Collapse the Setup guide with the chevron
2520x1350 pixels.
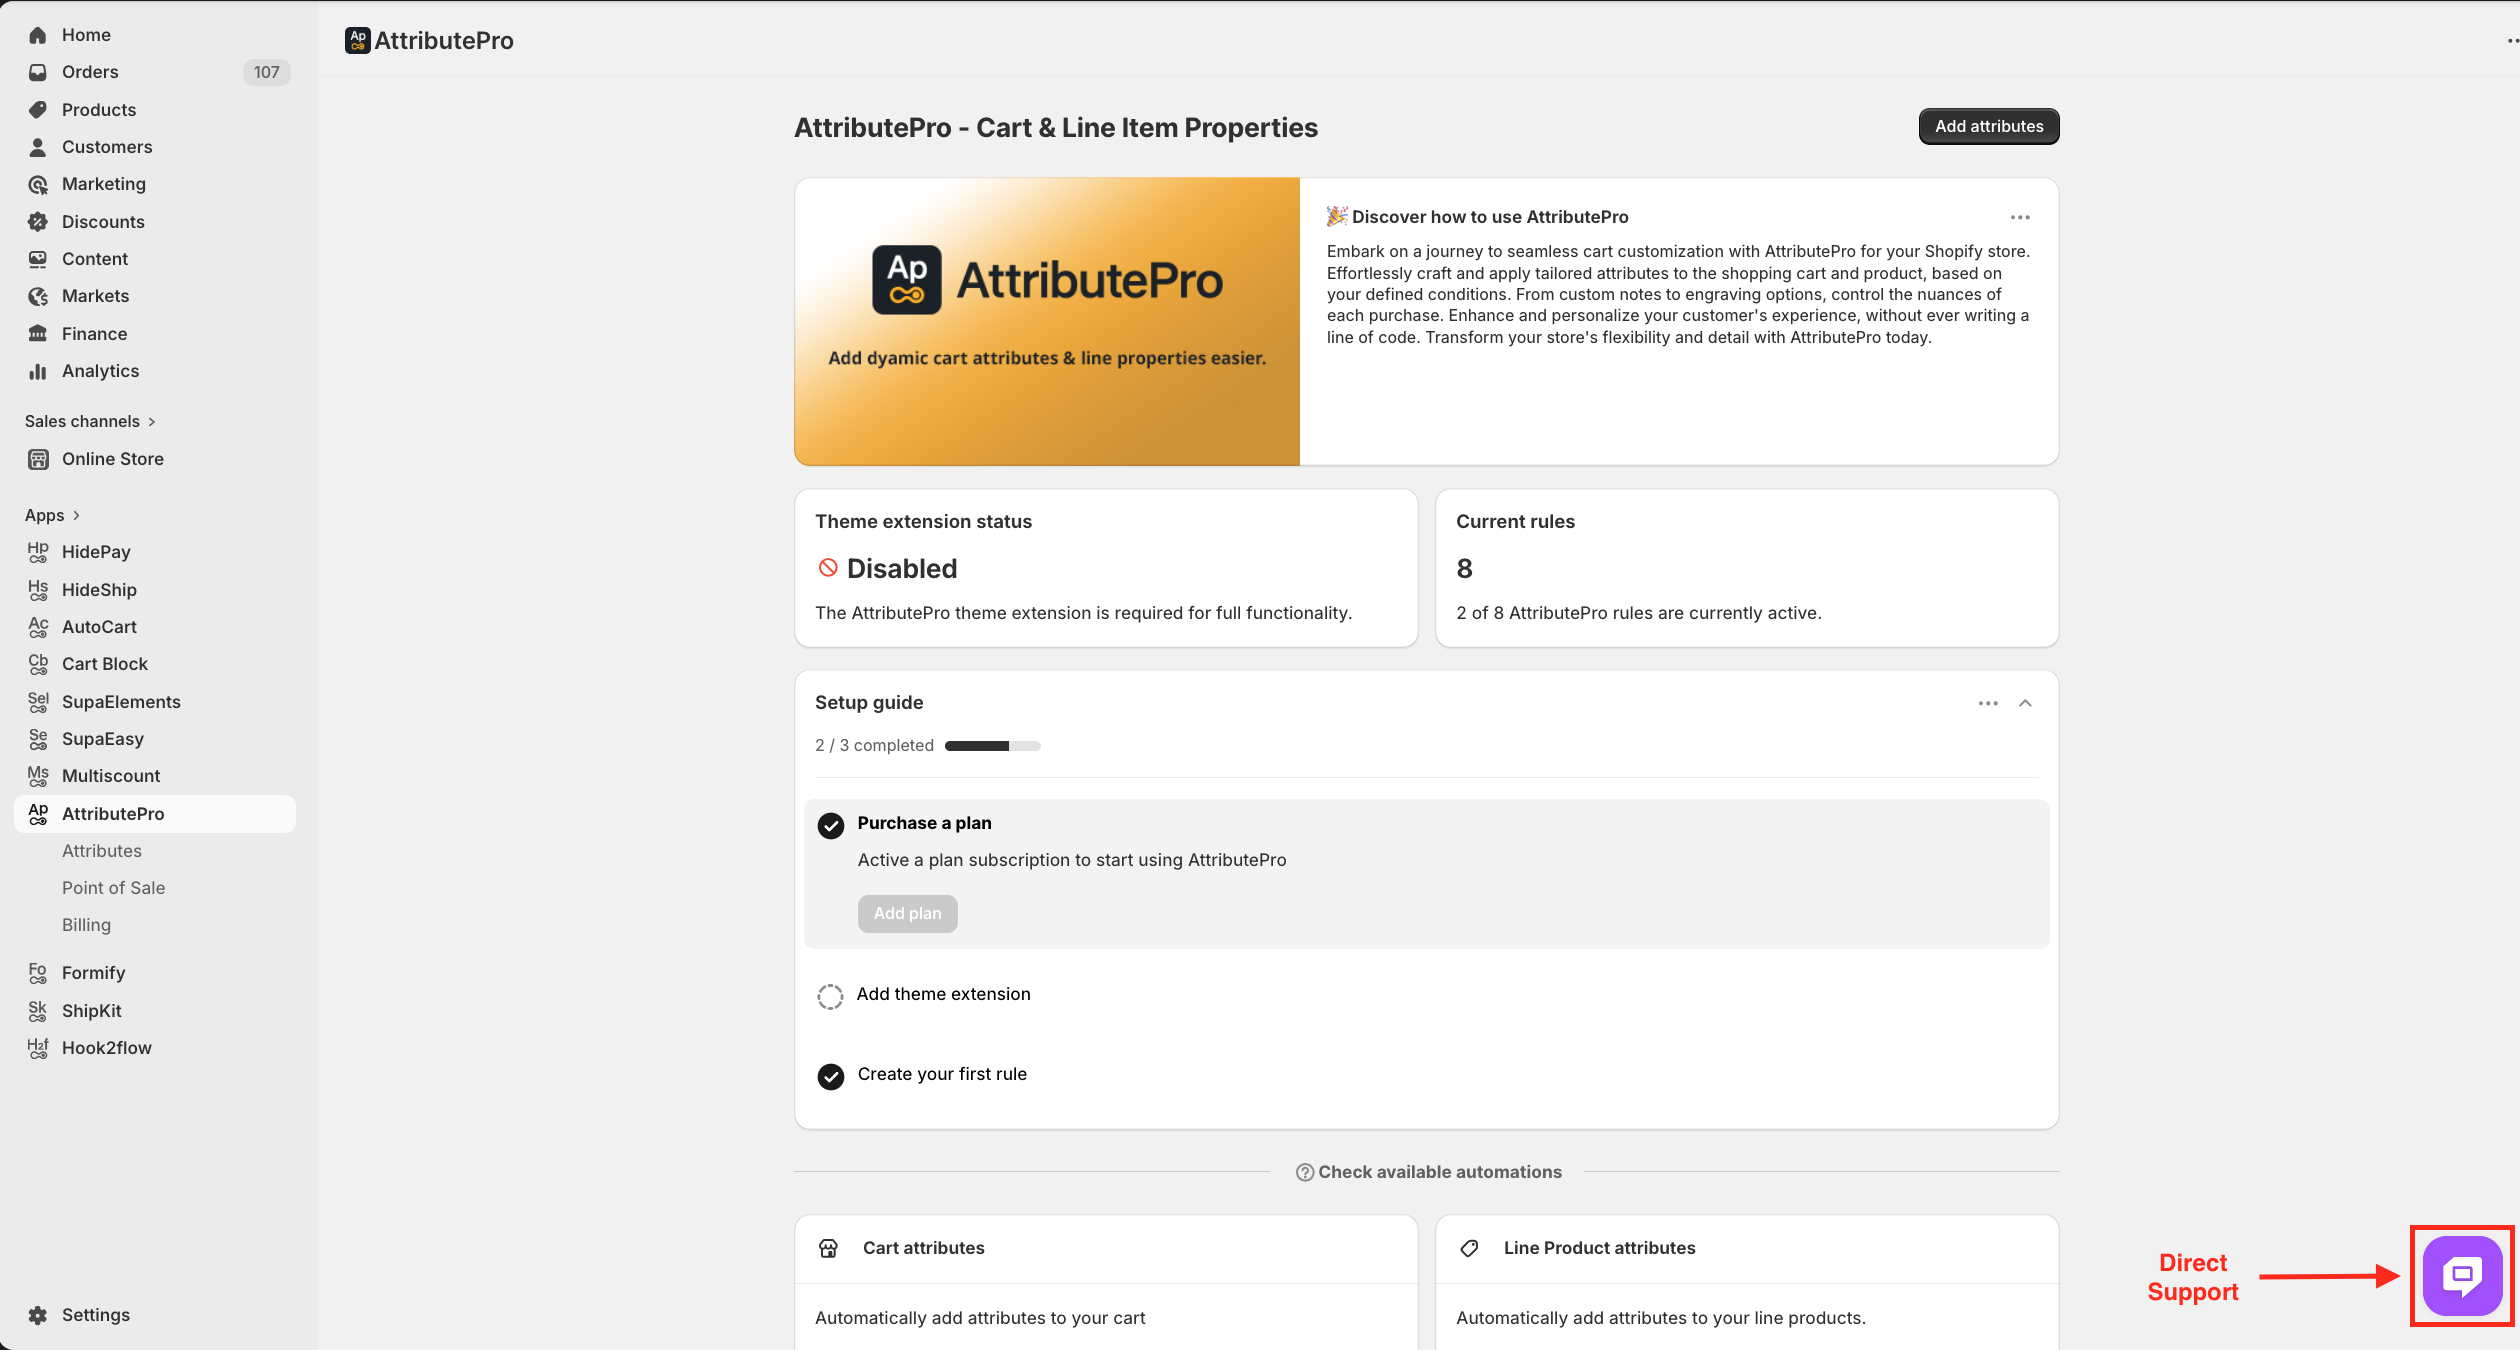(2025, 703)
